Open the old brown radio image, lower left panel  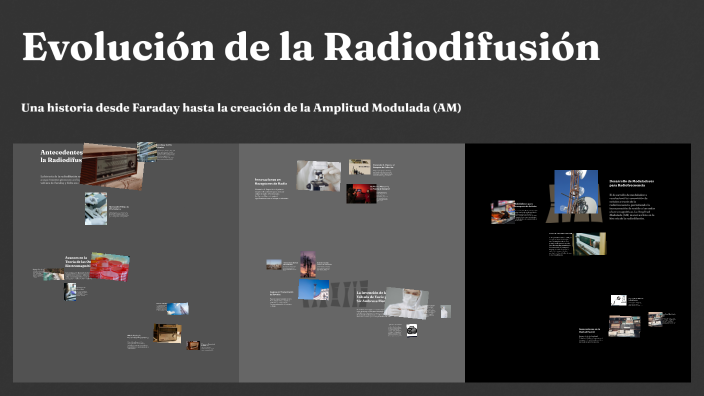pos(167,334)
